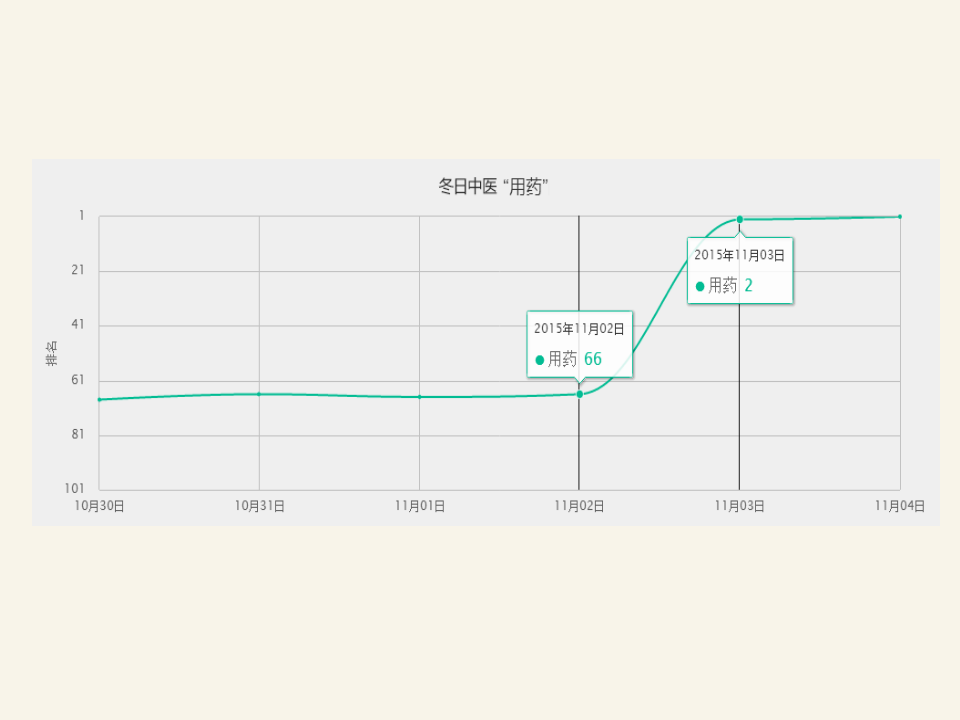Click the data point at 10月30日
The width and height of the screenshot is (960, 720).
pos(99,400)
